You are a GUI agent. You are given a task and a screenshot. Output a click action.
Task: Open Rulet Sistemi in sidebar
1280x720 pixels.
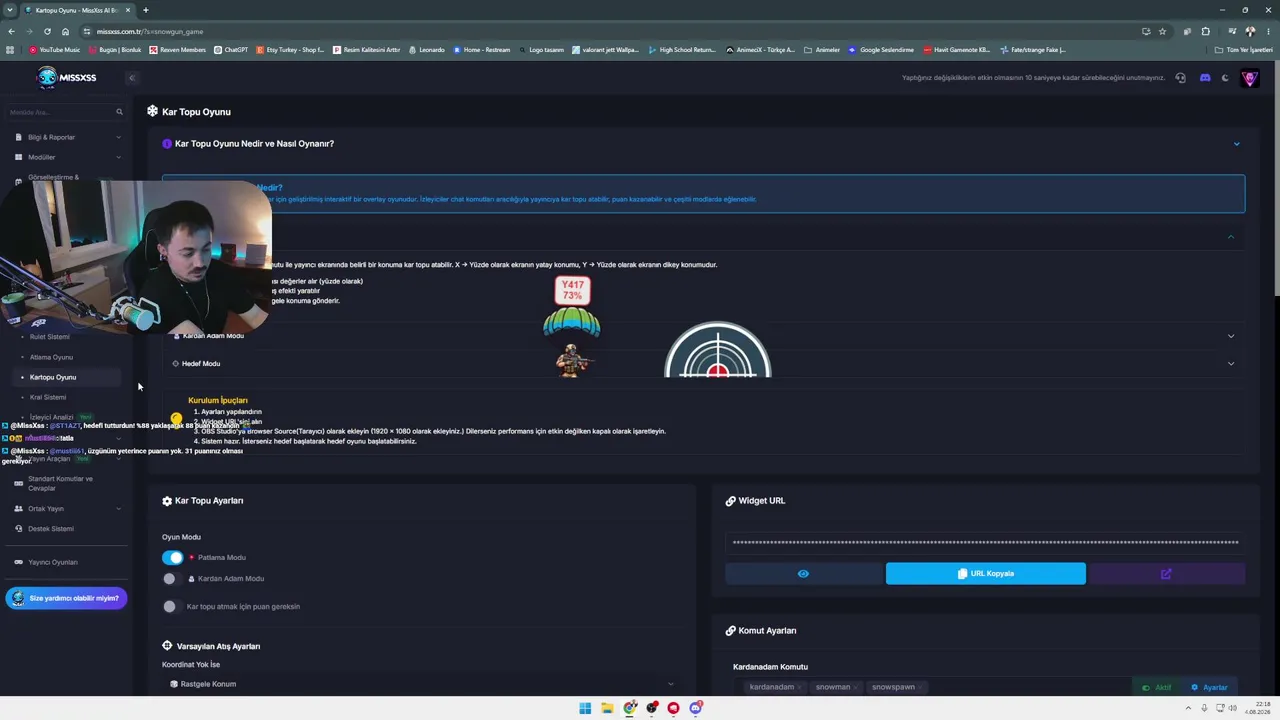50,337
